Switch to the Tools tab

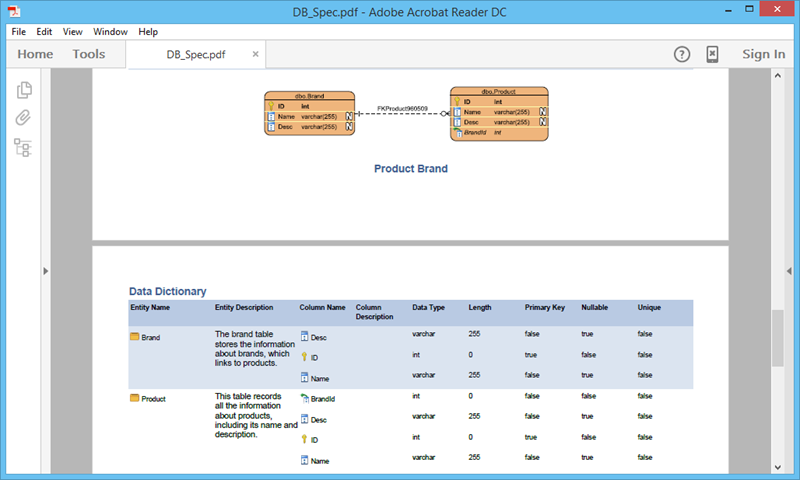pyautogui.click(x=89, y=54)
